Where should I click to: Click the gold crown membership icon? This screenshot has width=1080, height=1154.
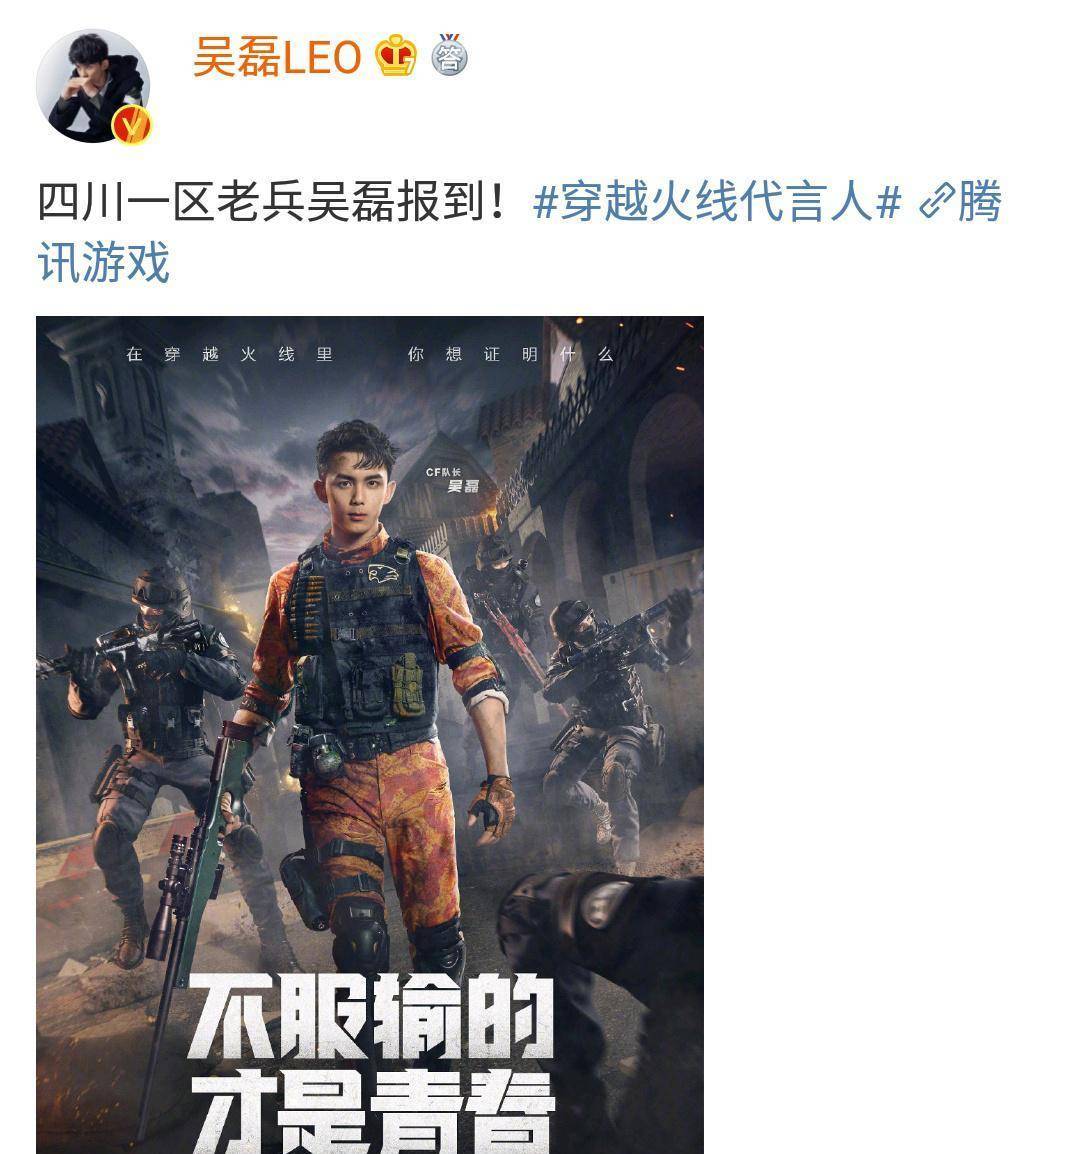coord(395,55)
